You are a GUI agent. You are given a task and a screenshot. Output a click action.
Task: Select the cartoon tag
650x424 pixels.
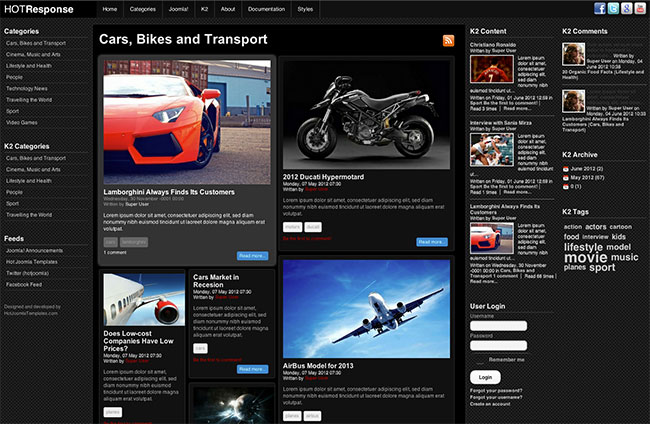pyautogui.click(x=621, y=227)
